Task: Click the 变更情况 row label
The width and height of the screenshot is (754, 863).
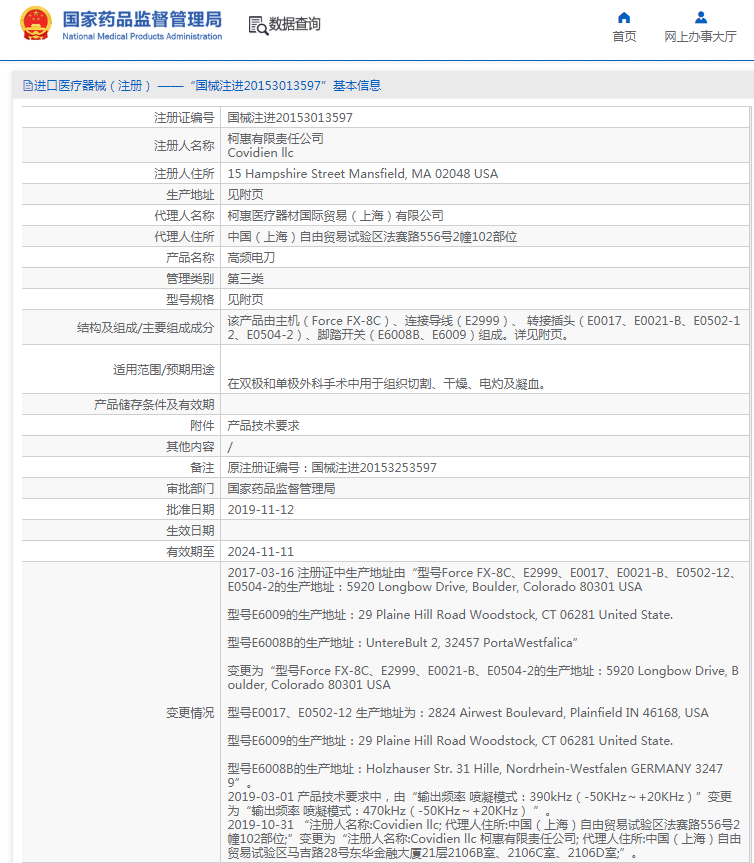Action: click(189, 712)
